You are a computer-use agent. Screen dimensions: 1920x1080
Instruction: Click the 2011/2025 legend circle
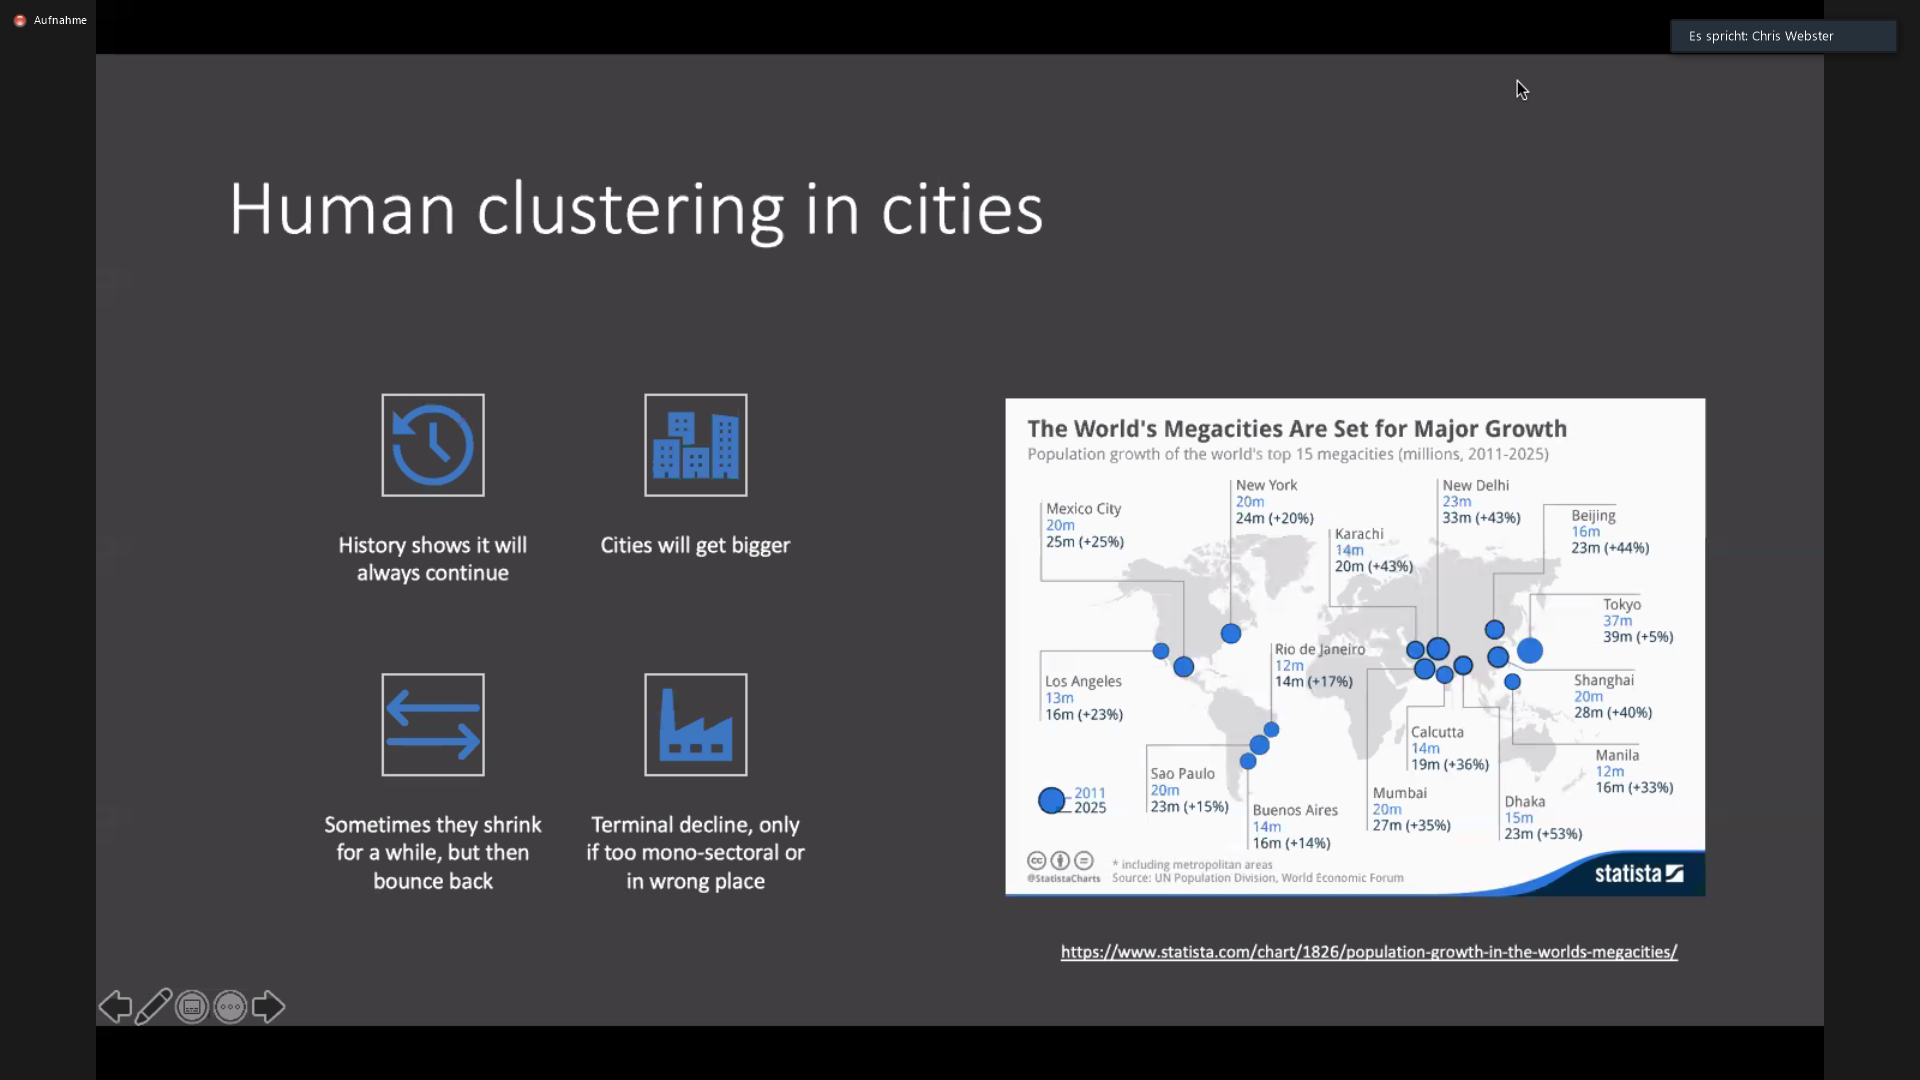tap(1051, 800)
